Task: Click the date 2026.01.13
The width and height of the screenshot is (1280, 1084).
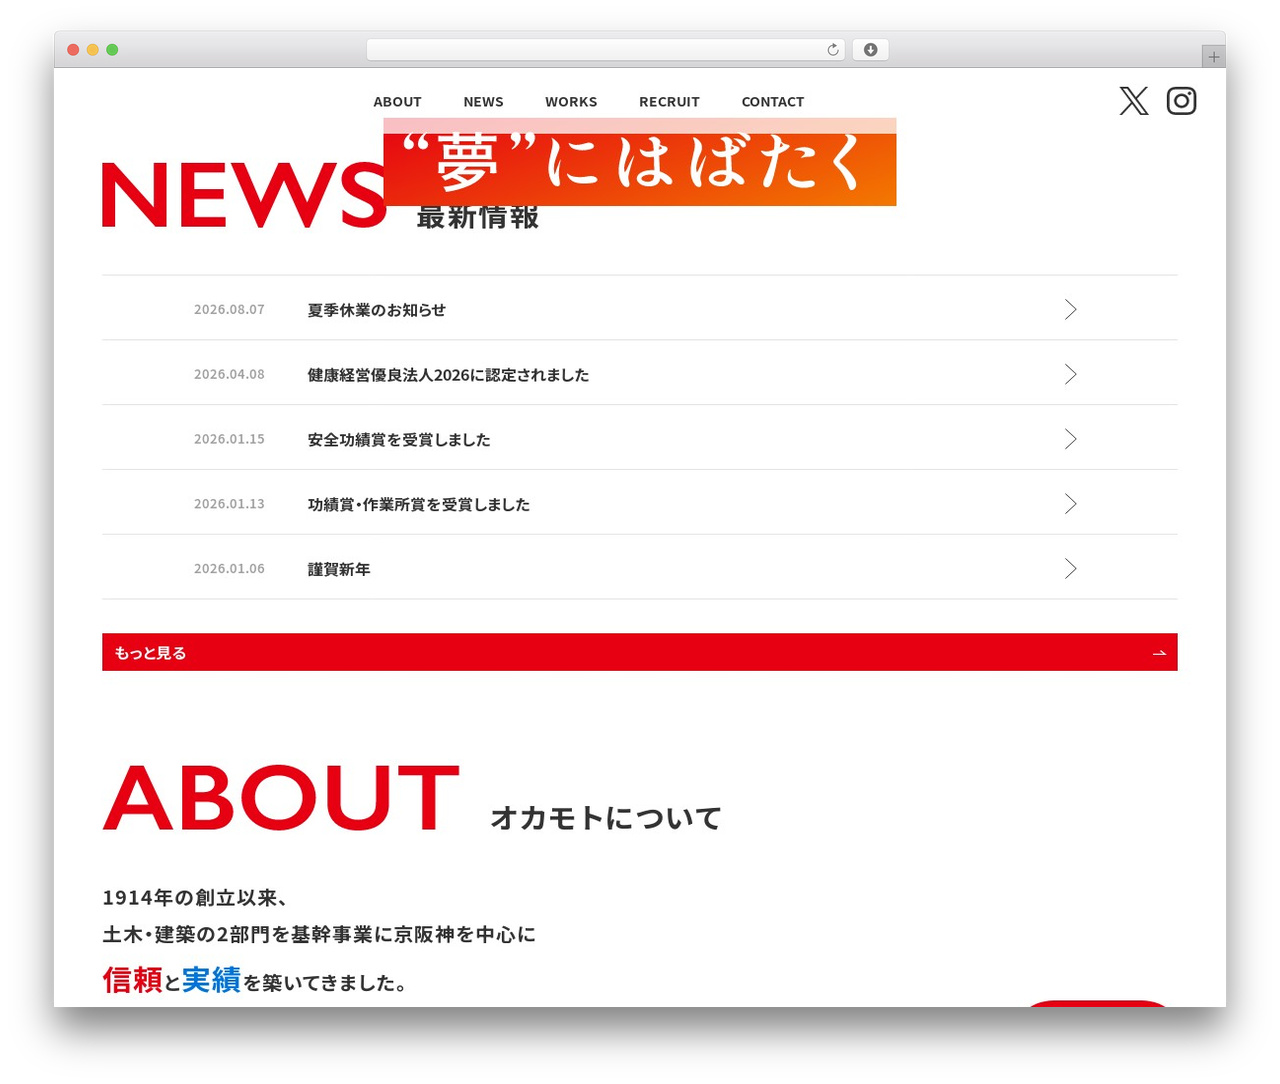Action: pyautogui.click(x=229, y=504)
